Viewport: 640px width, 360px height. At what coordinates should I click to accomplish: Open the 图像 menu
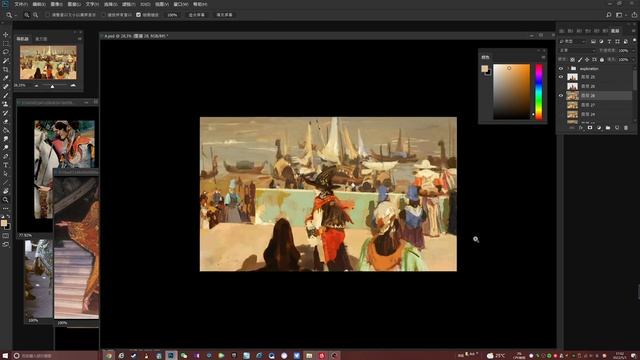(x=56, y=4)
